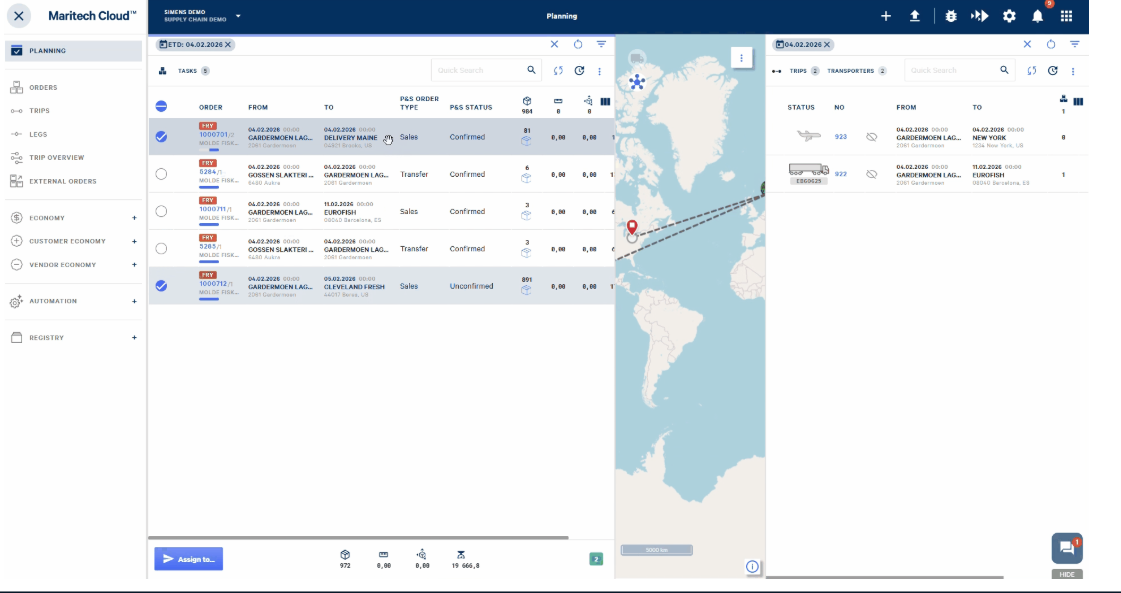The width and height of the screenshot is (1121, 593).
Task: Click sync arrows icon in tasks toolbar
Action: (x=558, y=71)
